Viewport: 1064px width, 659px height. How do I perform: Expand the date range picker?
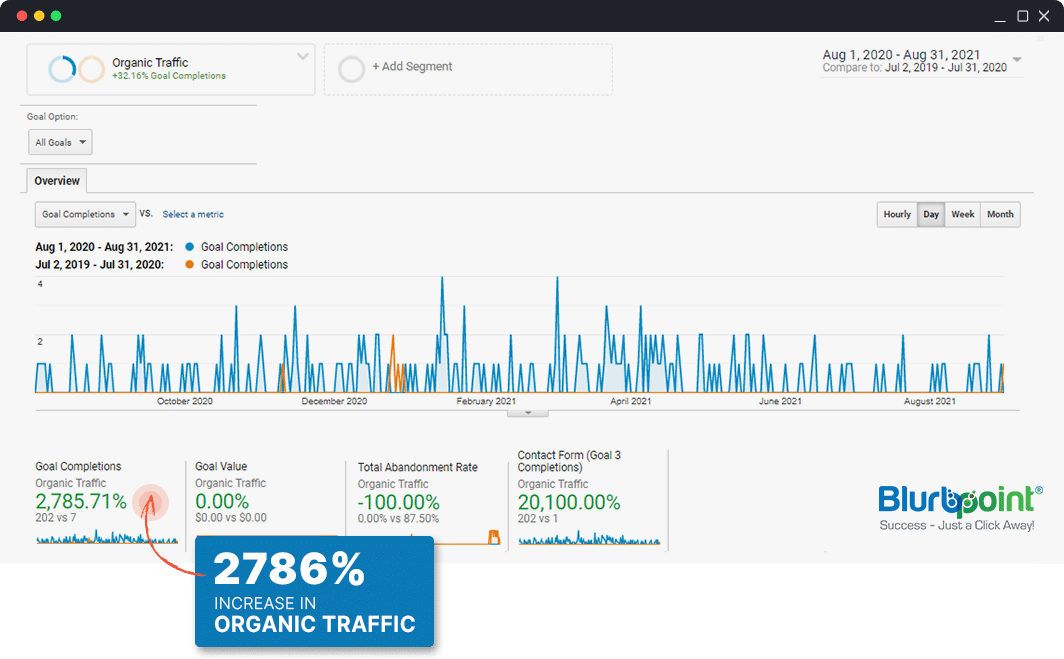tap(1017, 60)
